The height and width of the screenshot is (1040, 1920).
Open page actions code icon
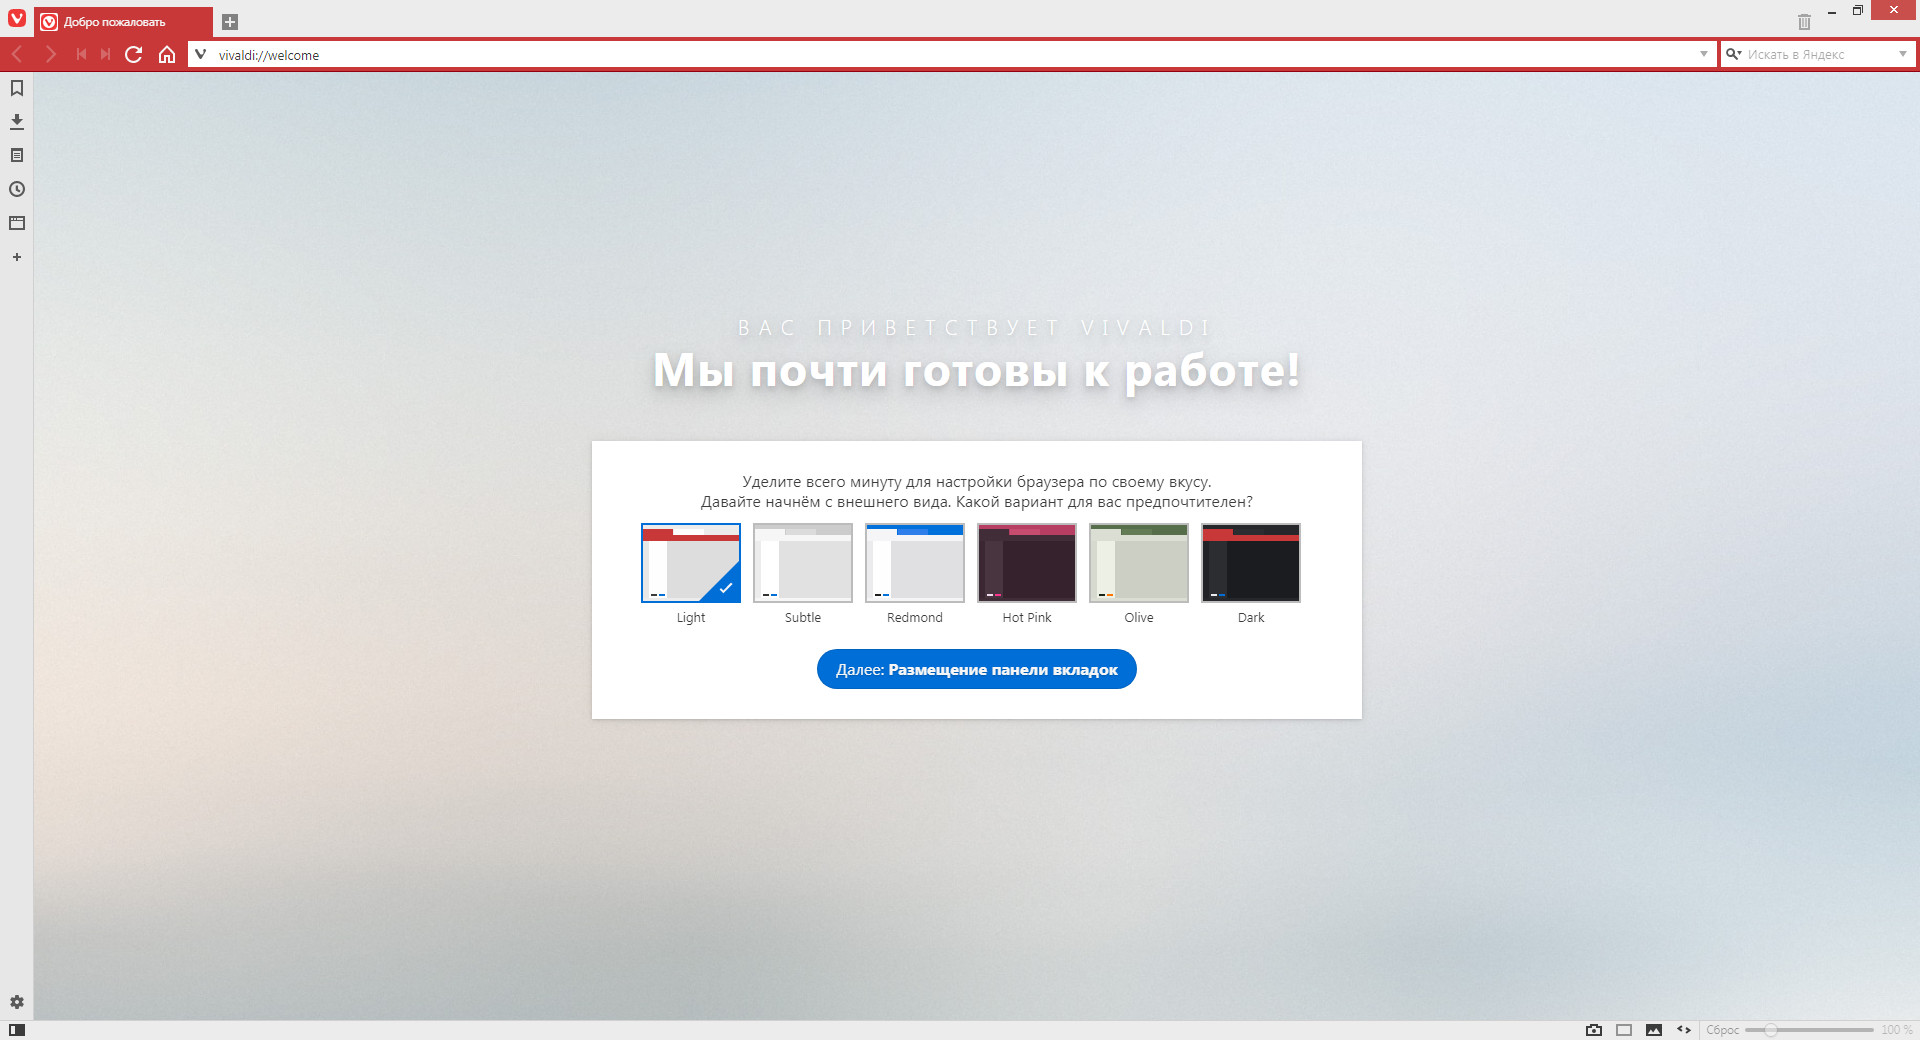[x=1684, y=1030]
